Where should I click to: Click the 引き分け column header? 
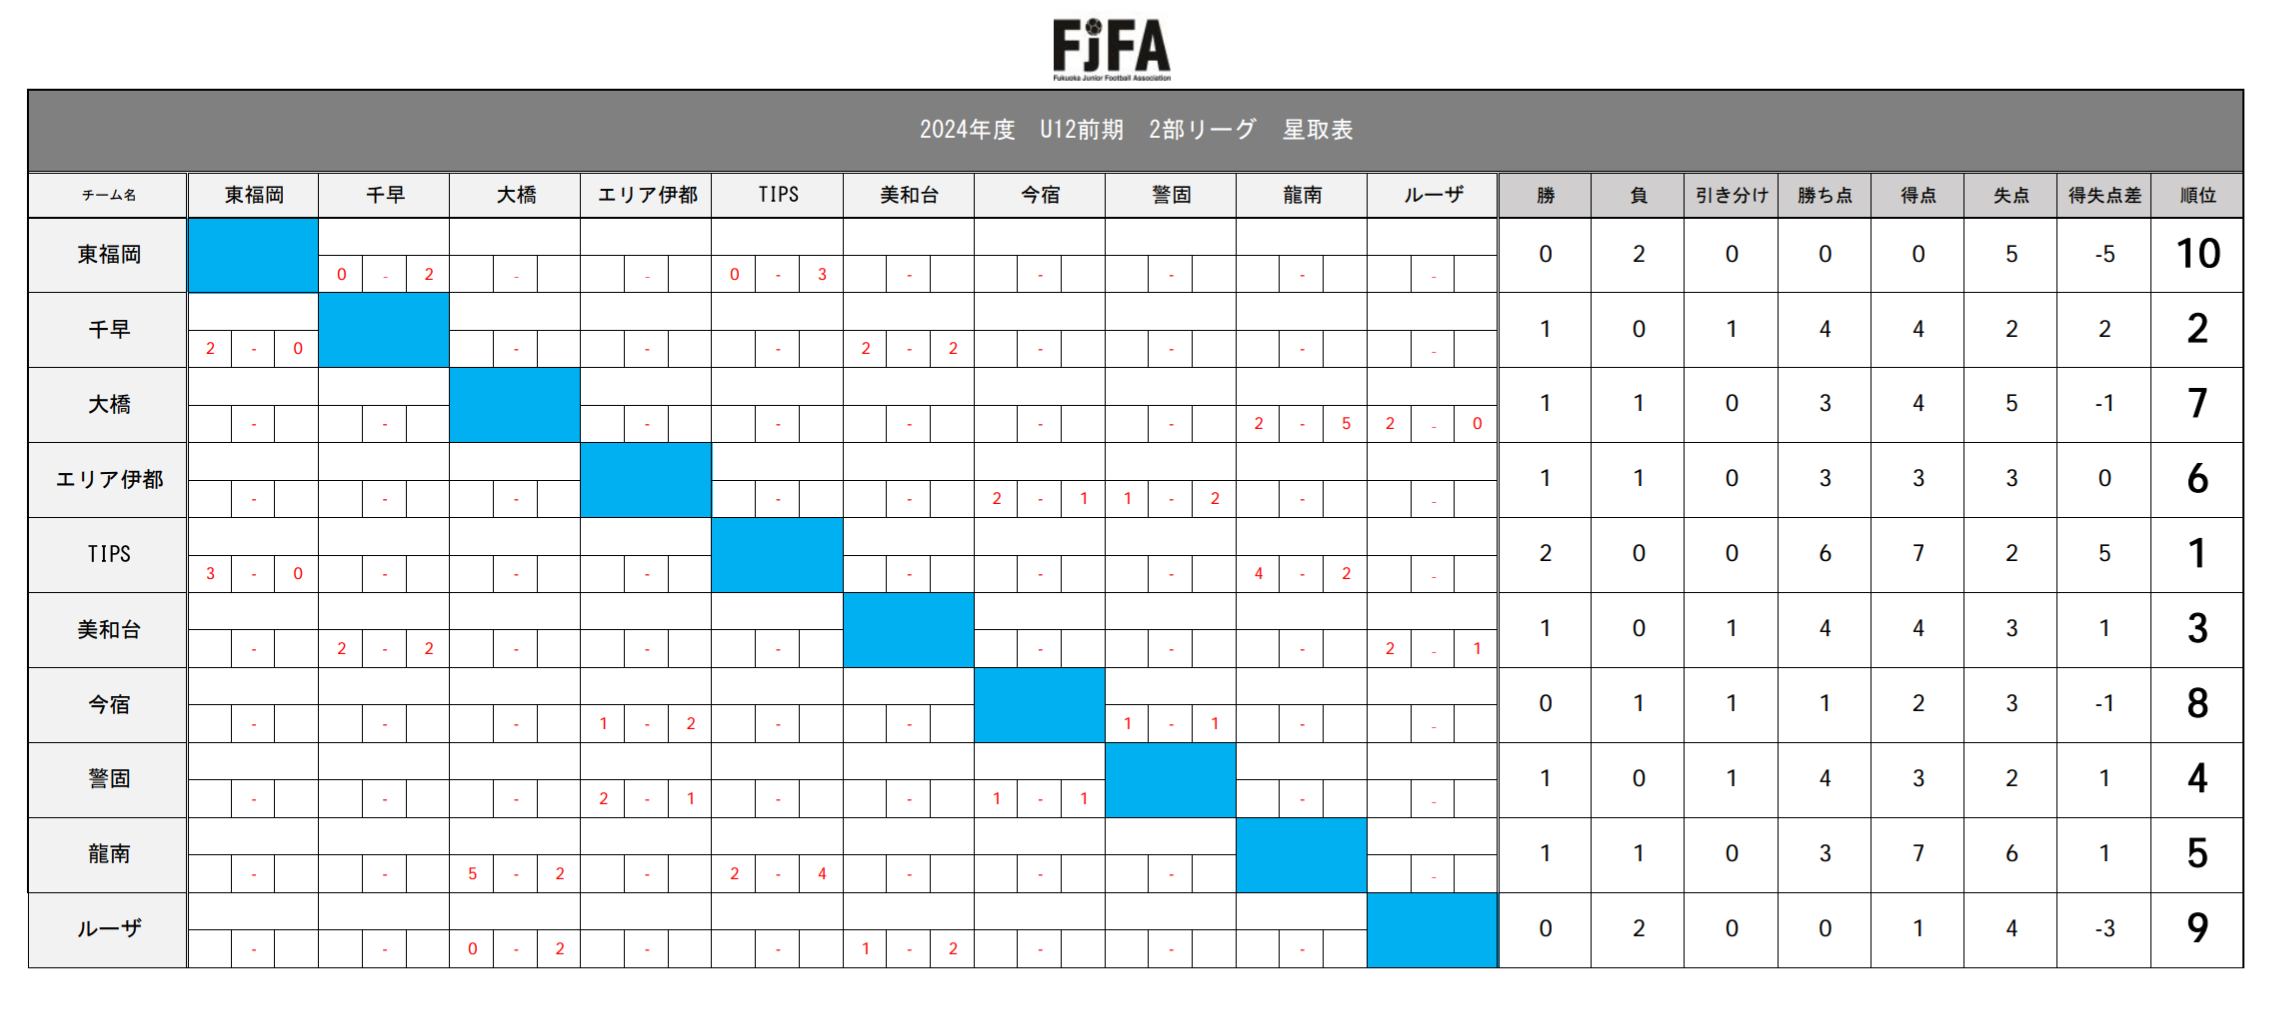(1731, 195)
